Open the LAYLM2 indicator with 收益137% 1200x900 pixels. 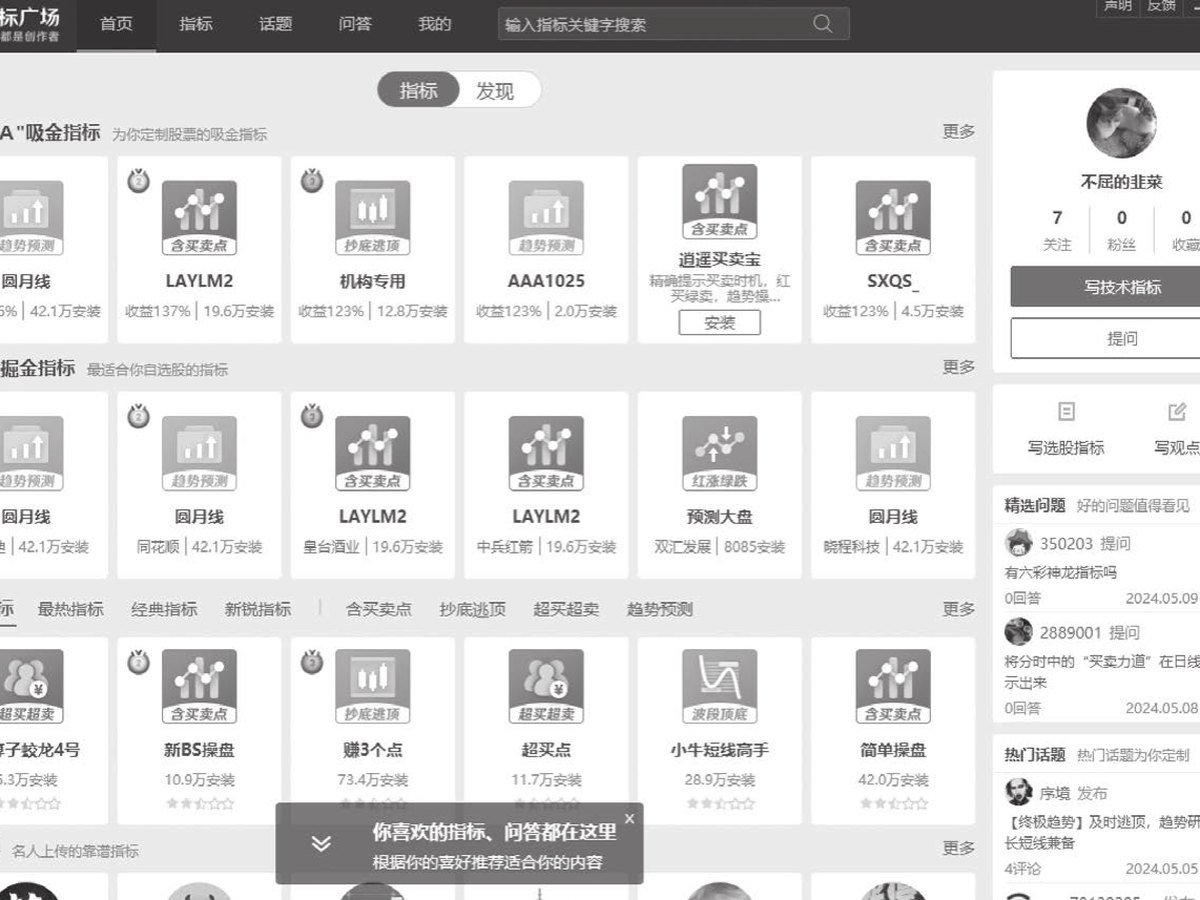coord(199,219)
